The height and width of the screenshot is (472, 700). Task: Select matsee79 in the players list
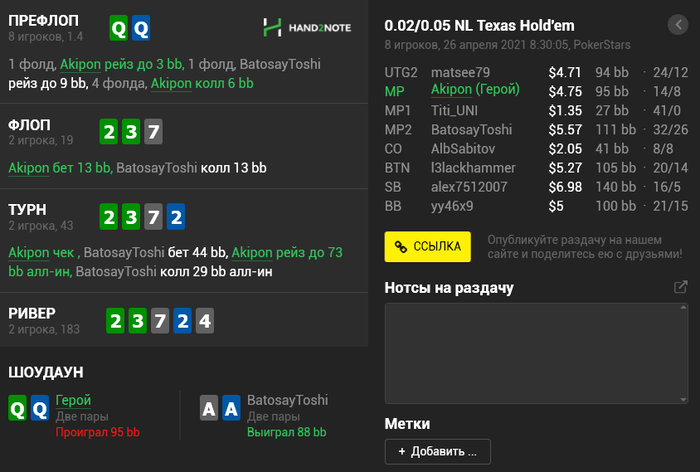[x=460, y=72]
